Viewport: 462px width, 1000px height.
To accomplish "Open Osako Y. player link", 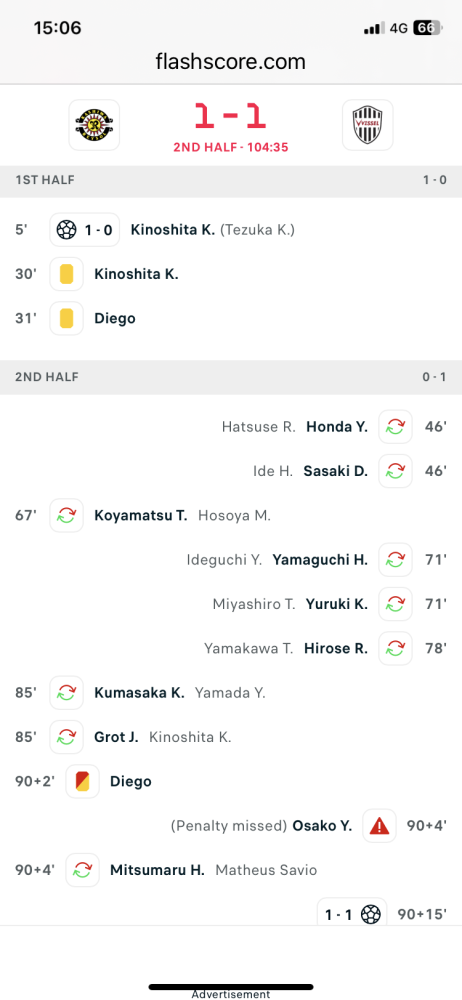I will (x=322, y=826).
